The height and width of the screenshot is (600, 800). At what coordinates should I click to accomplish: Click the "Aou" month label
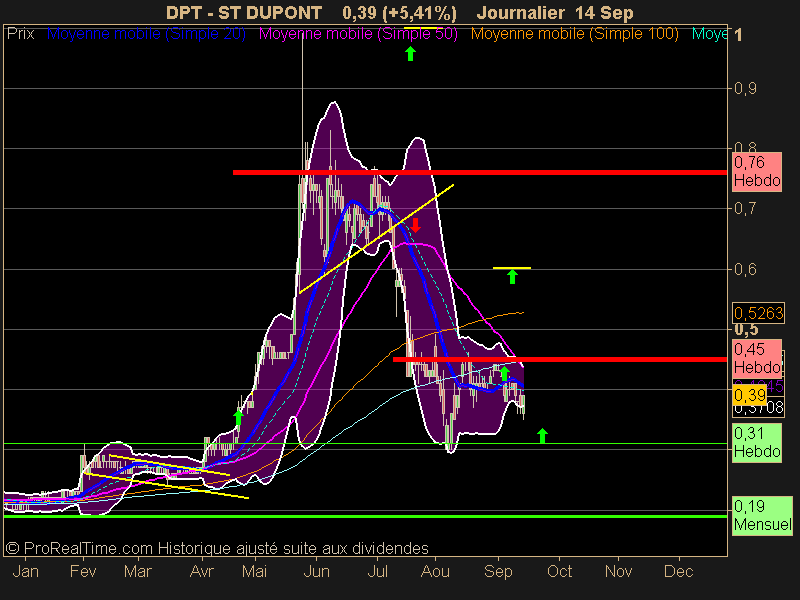coord(435,571)
